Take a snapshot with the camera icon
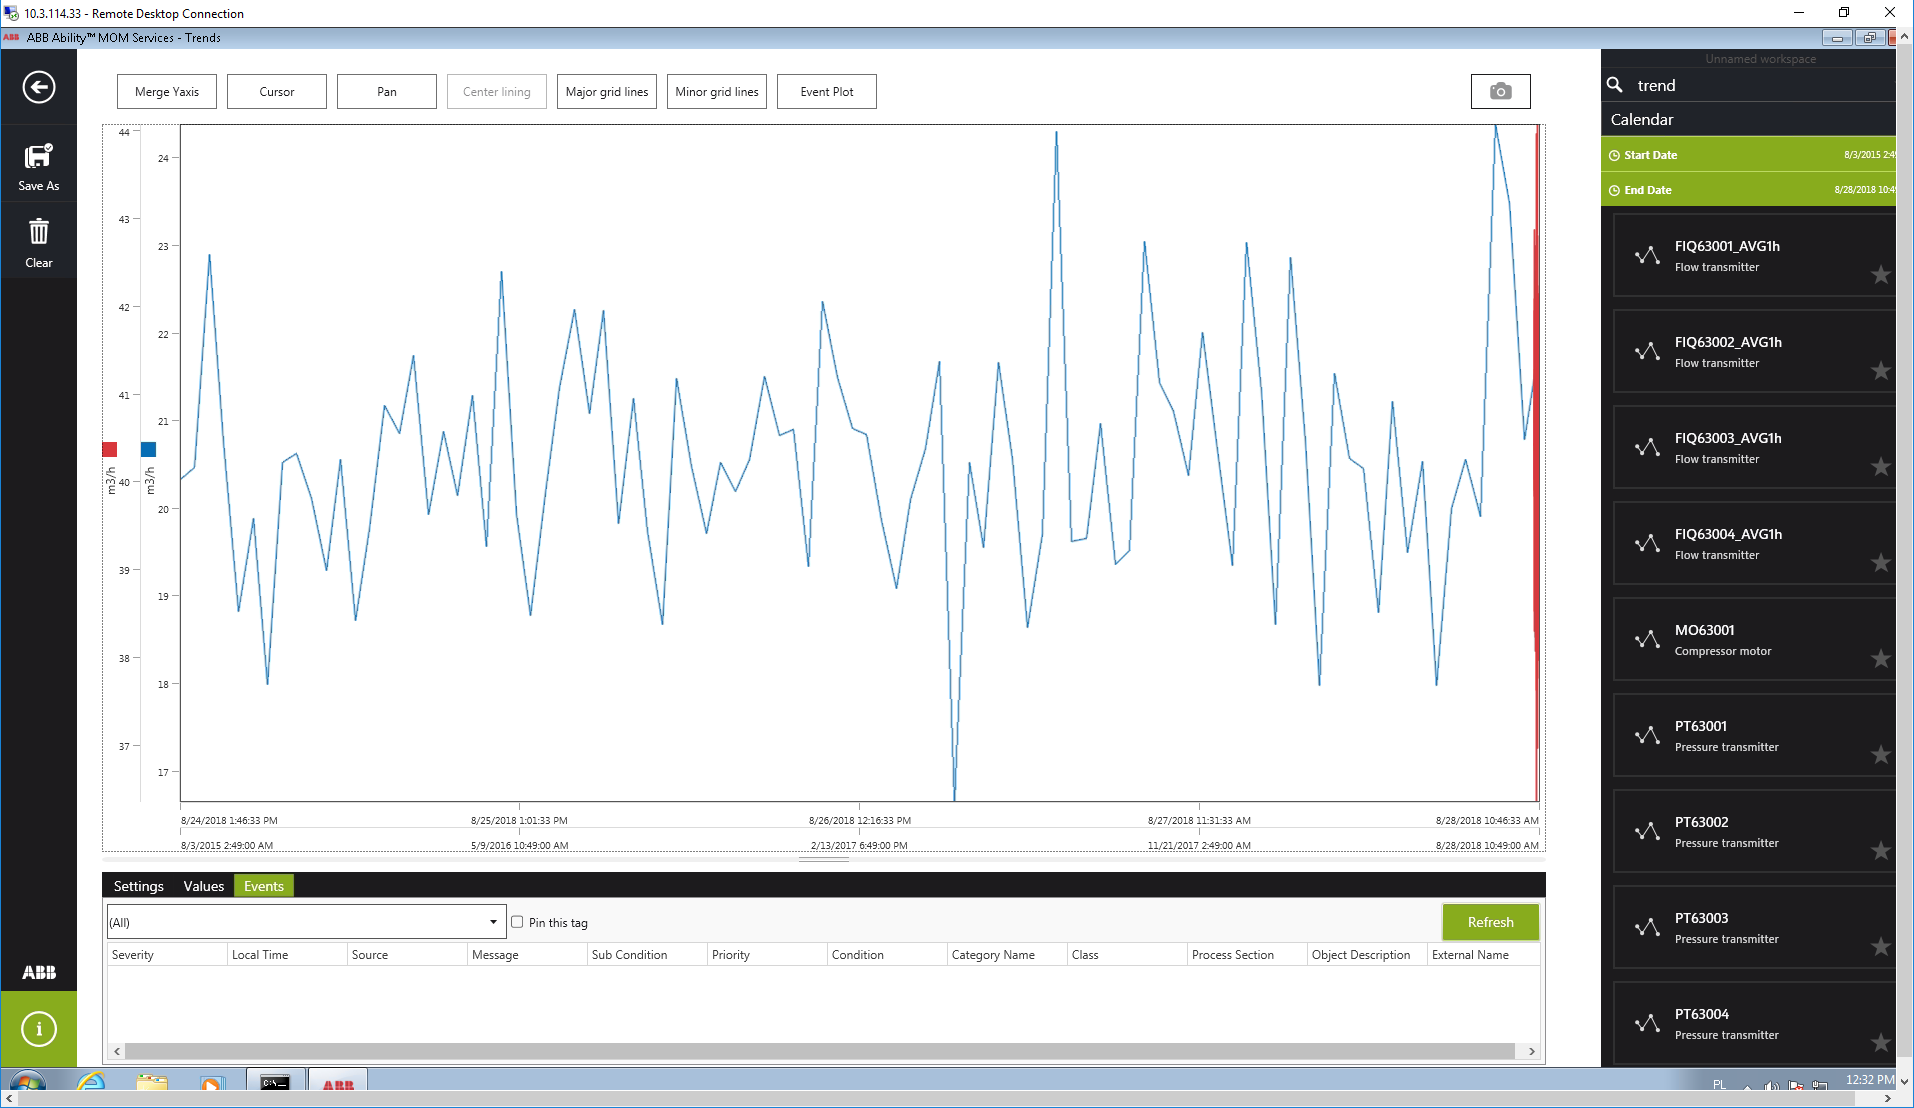This screenshot has height=1108, width=1914. (1500, 92)
